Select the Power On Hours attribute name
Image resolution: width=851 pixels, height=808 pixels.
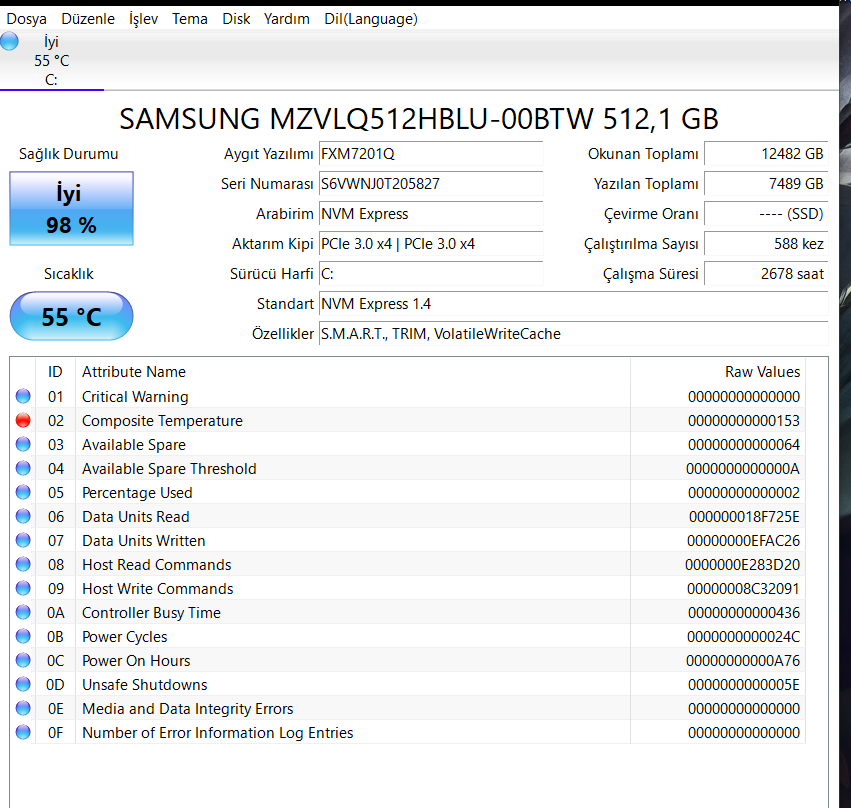point(136,660)
